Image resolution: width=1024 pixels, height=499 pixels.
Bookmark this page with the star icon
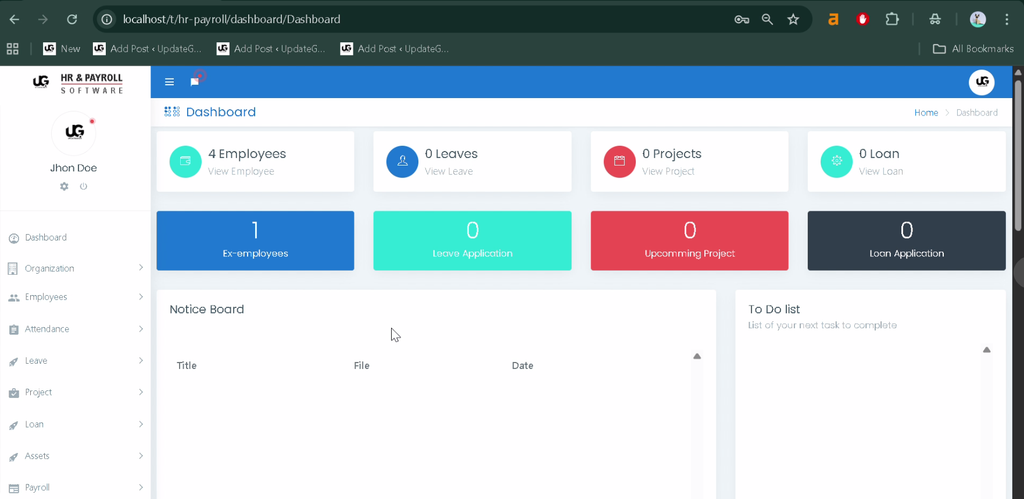point(793,20)
